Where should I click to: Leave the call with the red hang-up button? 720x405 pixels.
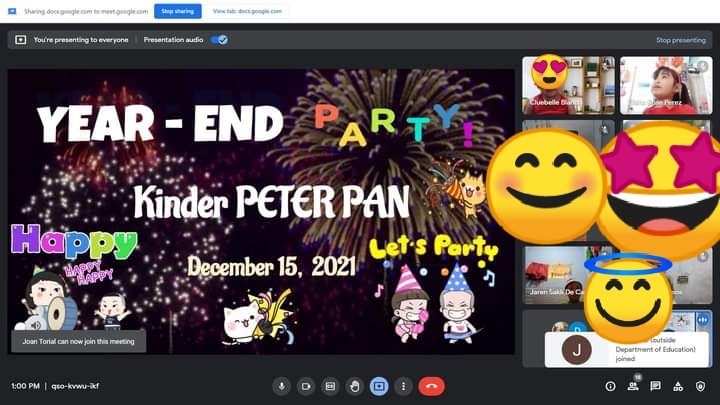click(431, 386)
